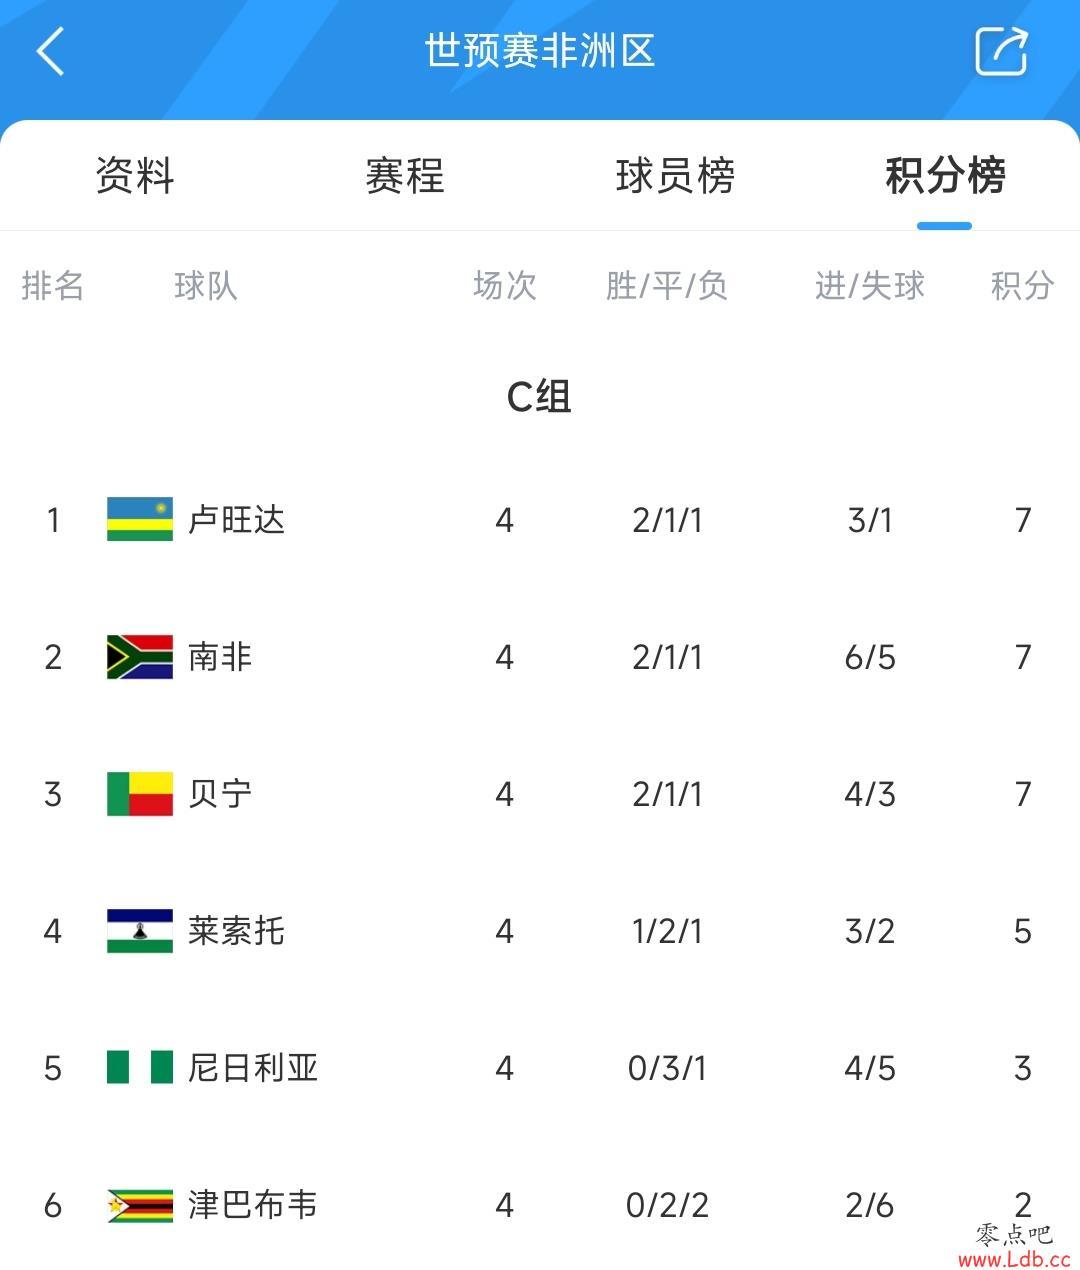Open the share icon in the header
Viewport: 1080px width, 1270px height.
click(x=1001, y=51)
